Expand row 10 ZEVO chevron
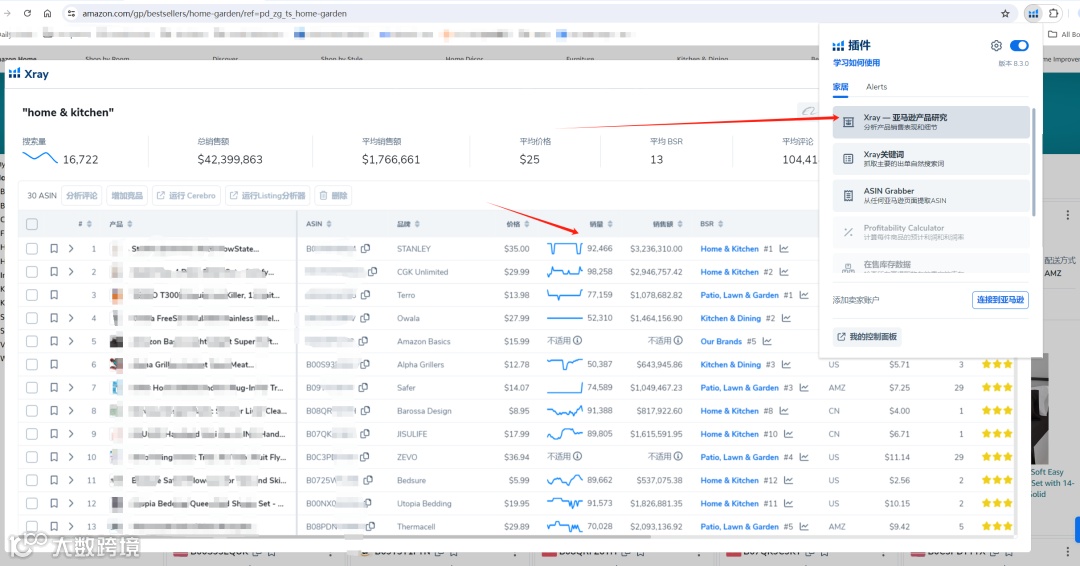This screenshot has height=566, width=1080. click(x=71, y=457)
